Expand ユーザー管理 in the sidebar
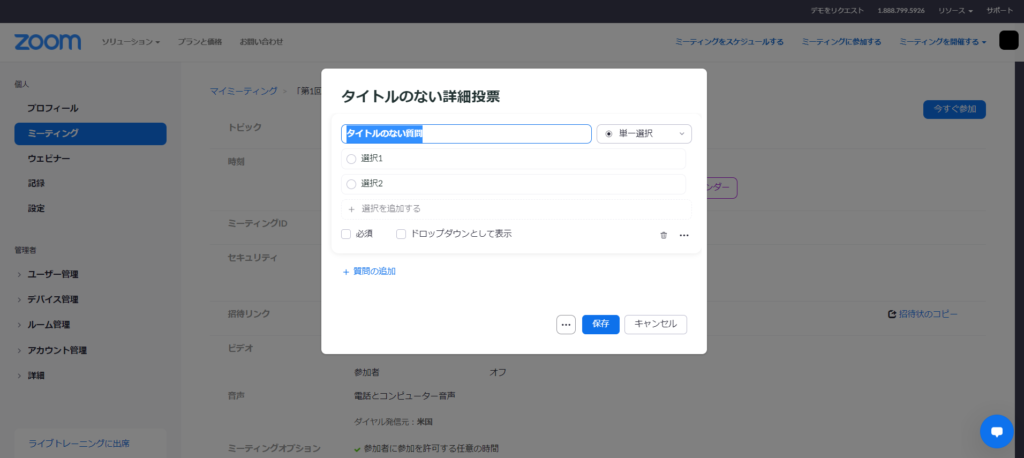The height and width of the screenshot is (458, 1024). point(53,274)
